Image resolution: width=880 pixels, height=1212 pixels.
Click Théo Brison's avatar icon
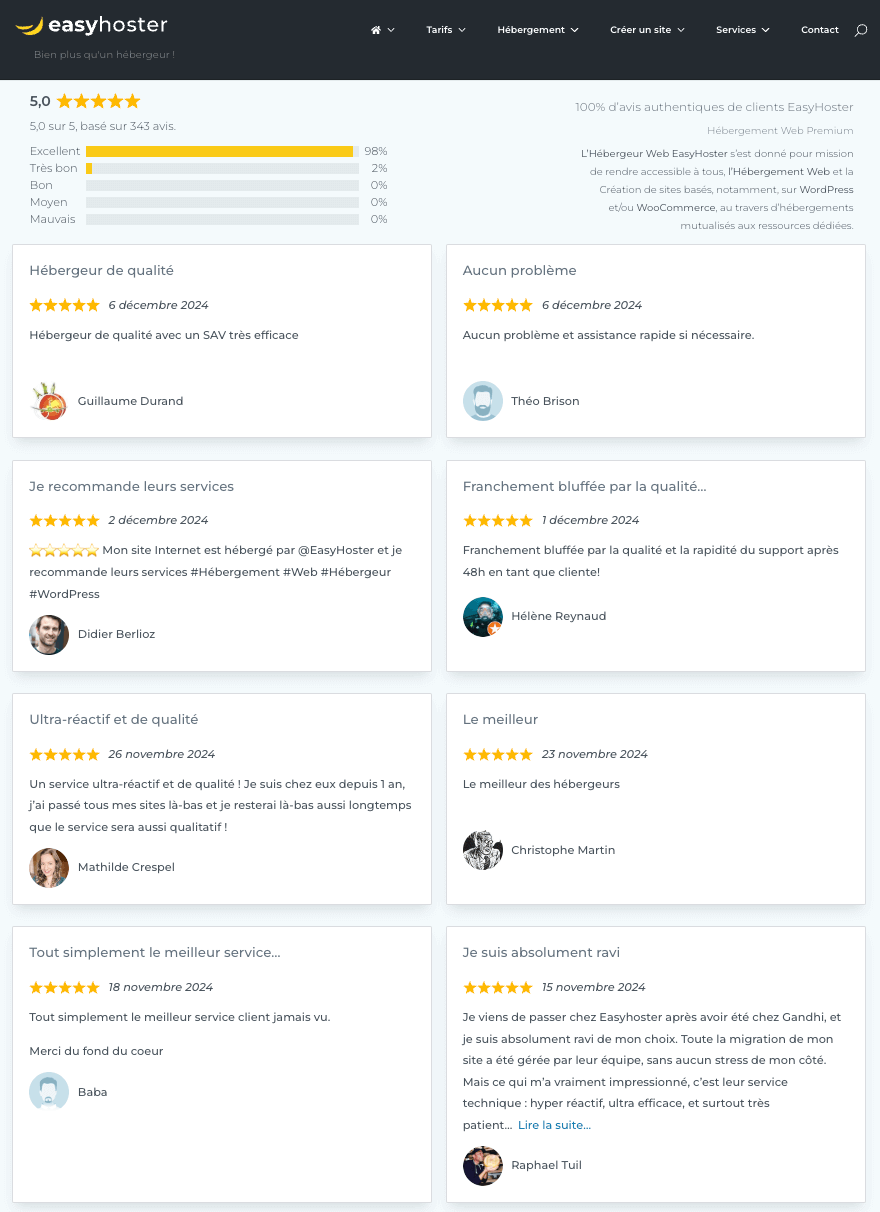483,401
